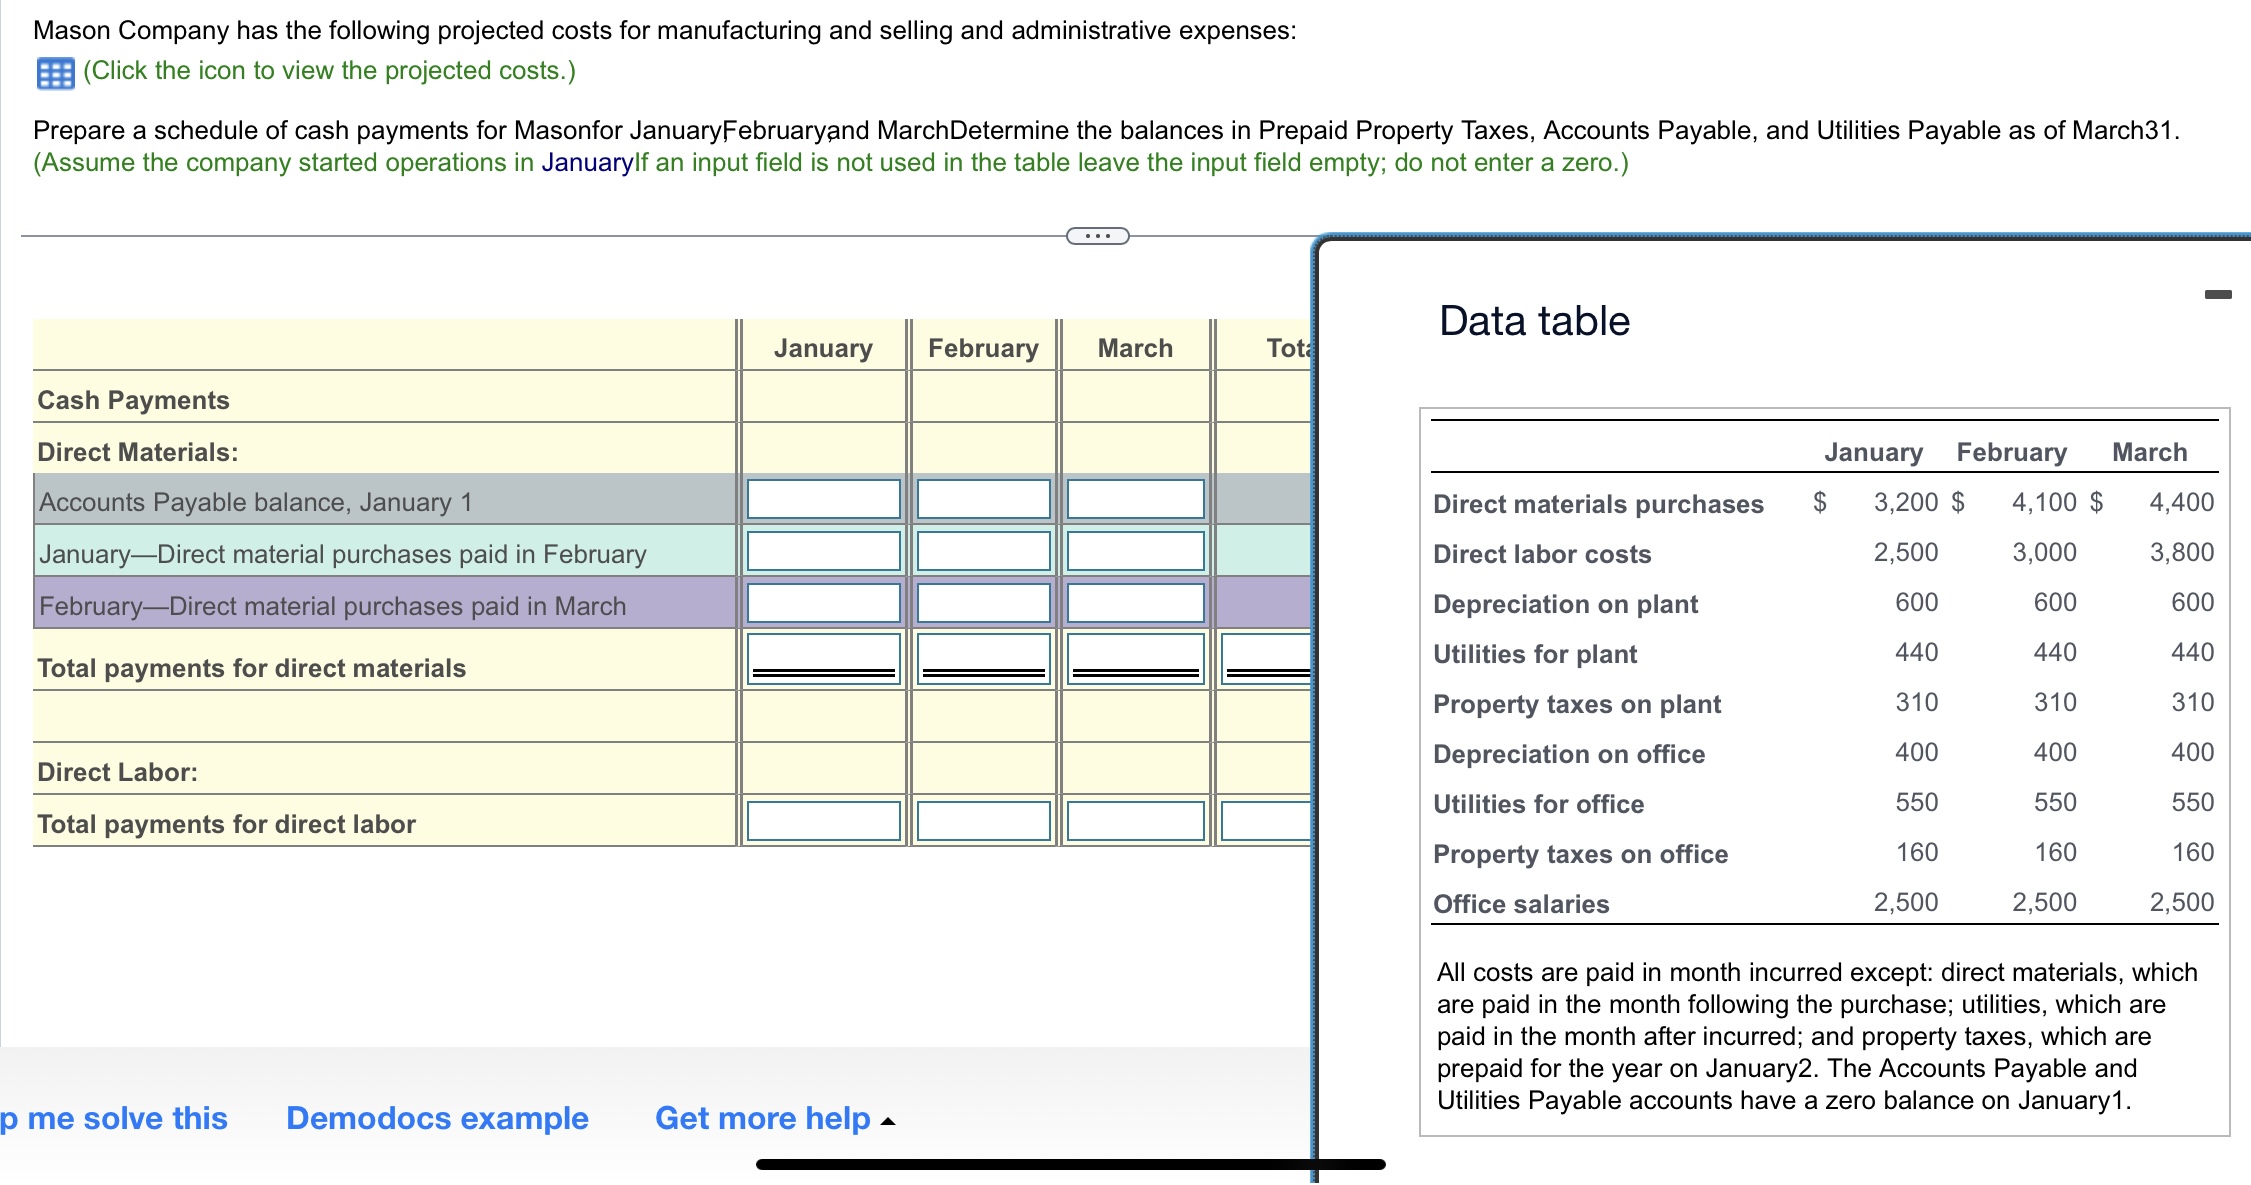This screenshot has height=1185, width=2251.
Task: Open the projected costs link text
Action: 329,71
